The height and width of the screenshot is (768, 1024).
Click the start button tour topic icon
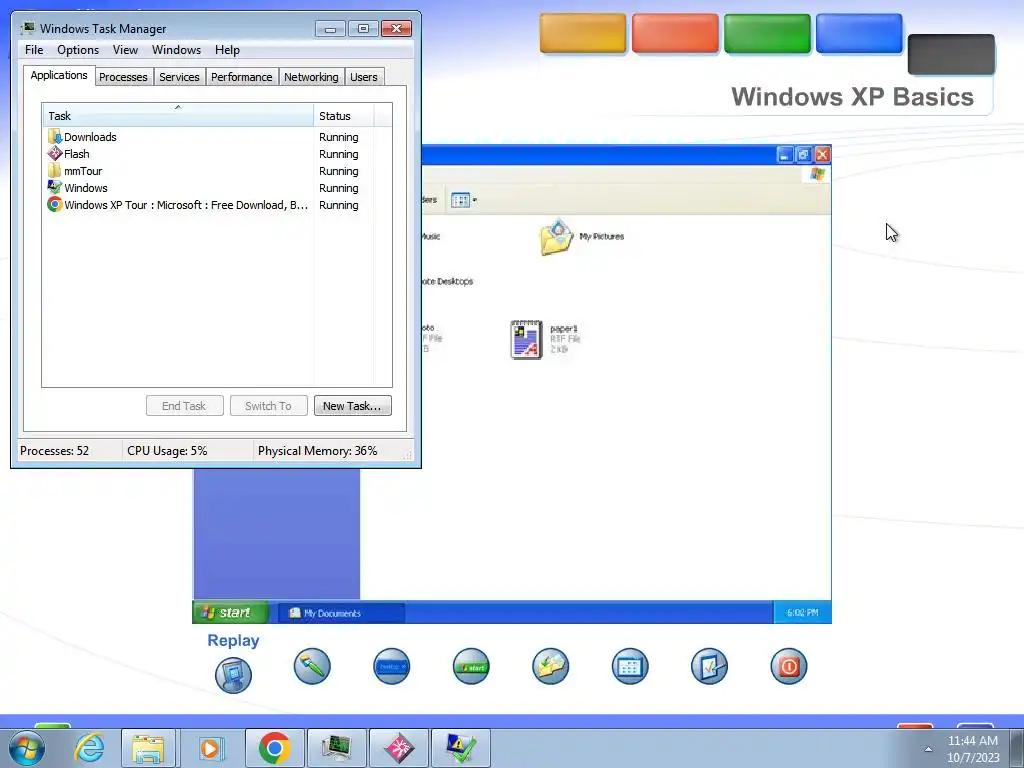coord(471,666)
